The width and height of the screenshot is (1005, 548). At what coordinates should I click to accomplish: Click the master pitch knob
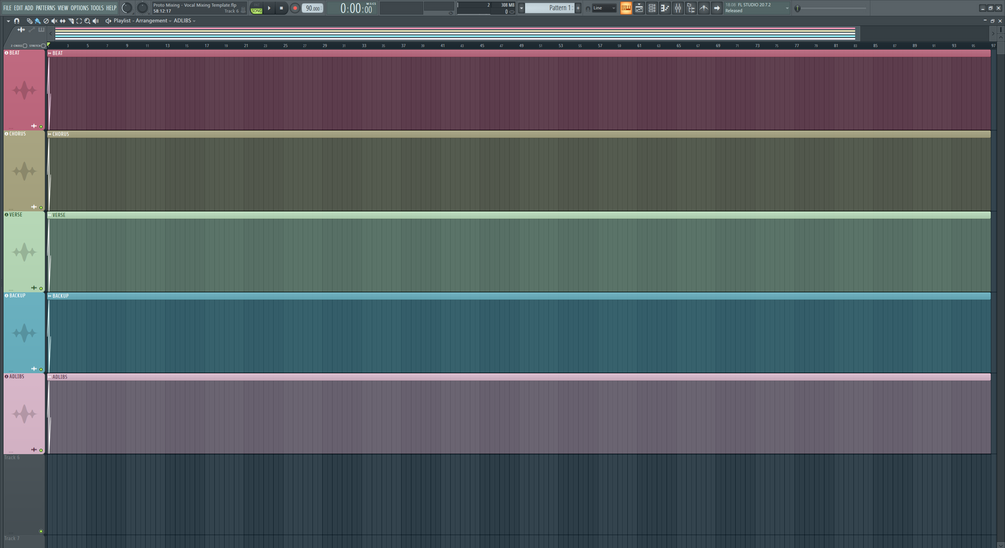coord(142,8)
